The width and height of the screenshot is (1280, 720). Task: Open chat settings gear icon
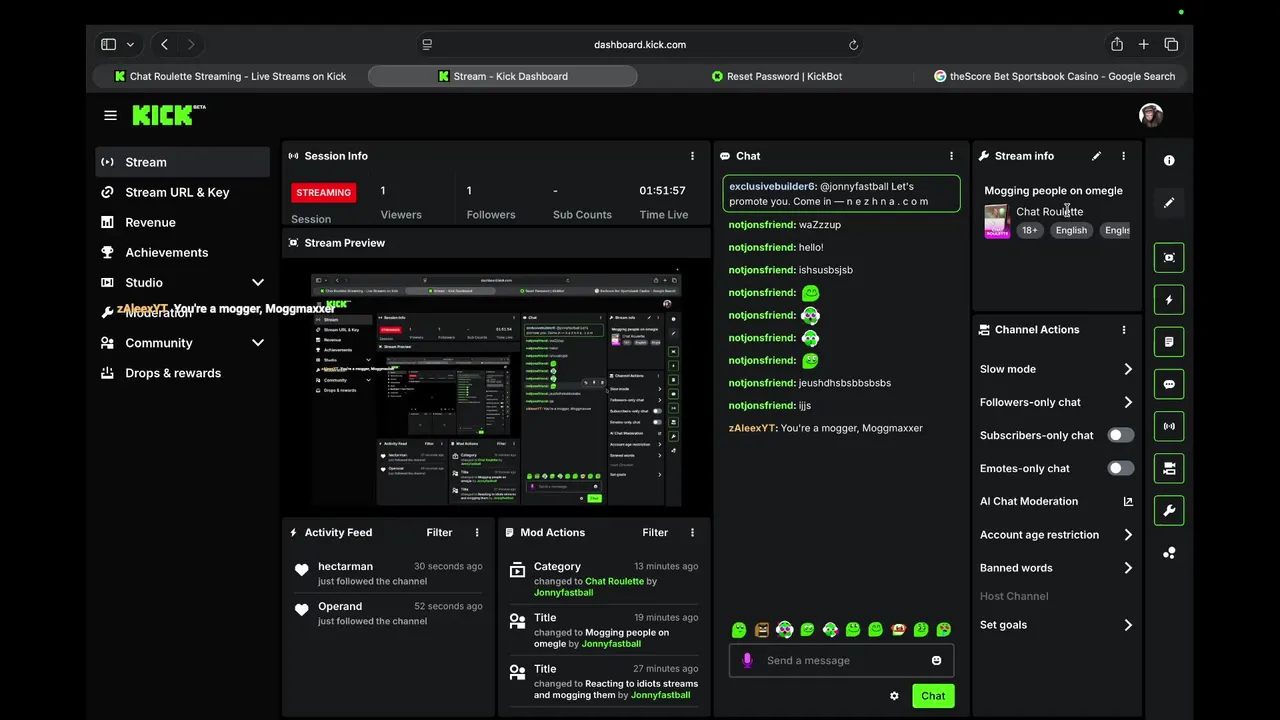(x=894, y=696)
